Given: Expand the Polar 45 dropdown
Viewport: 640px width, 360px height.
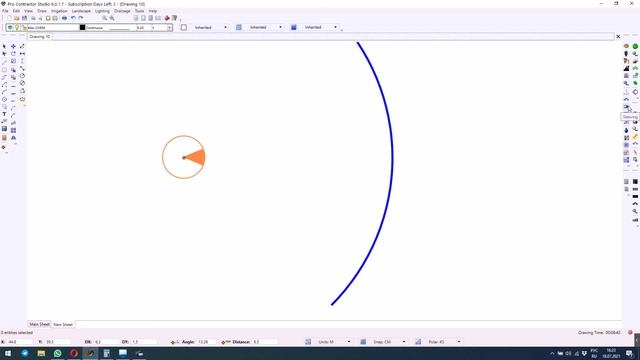Looking at the screenshot, I should (443, 342).
